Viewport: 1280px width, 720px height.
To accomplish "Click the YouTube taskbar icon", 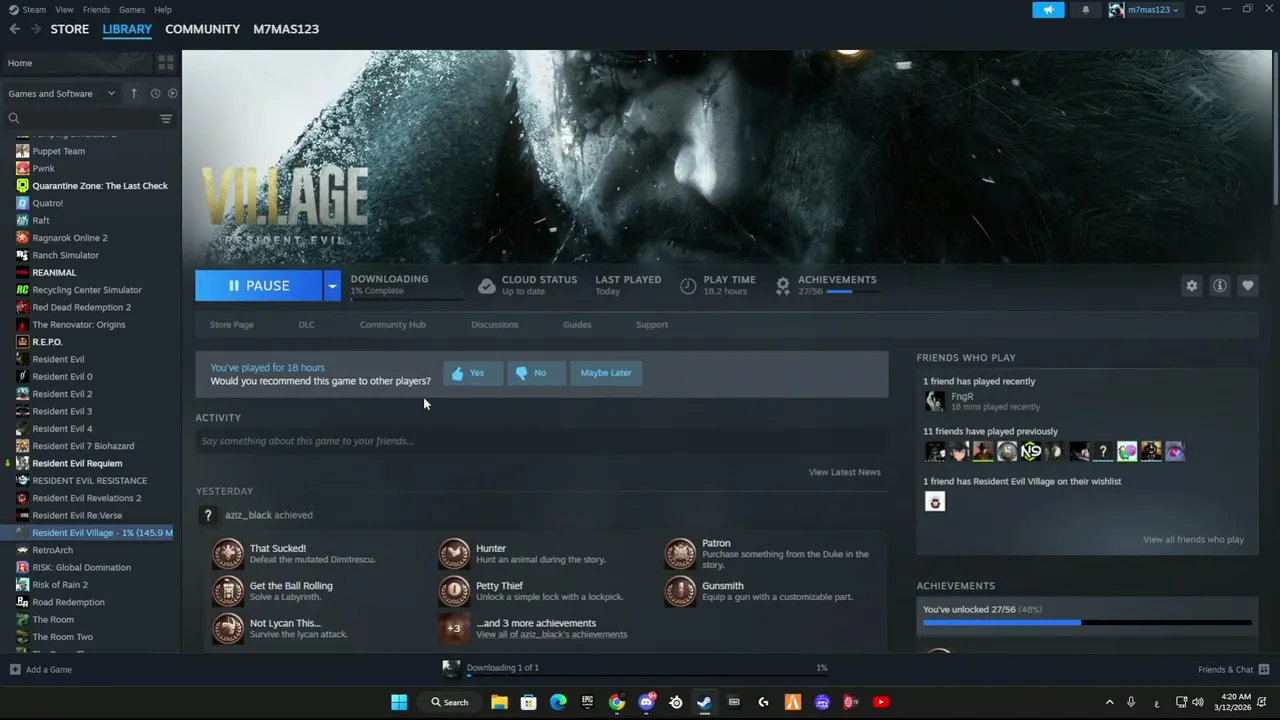I will point(881,702).
